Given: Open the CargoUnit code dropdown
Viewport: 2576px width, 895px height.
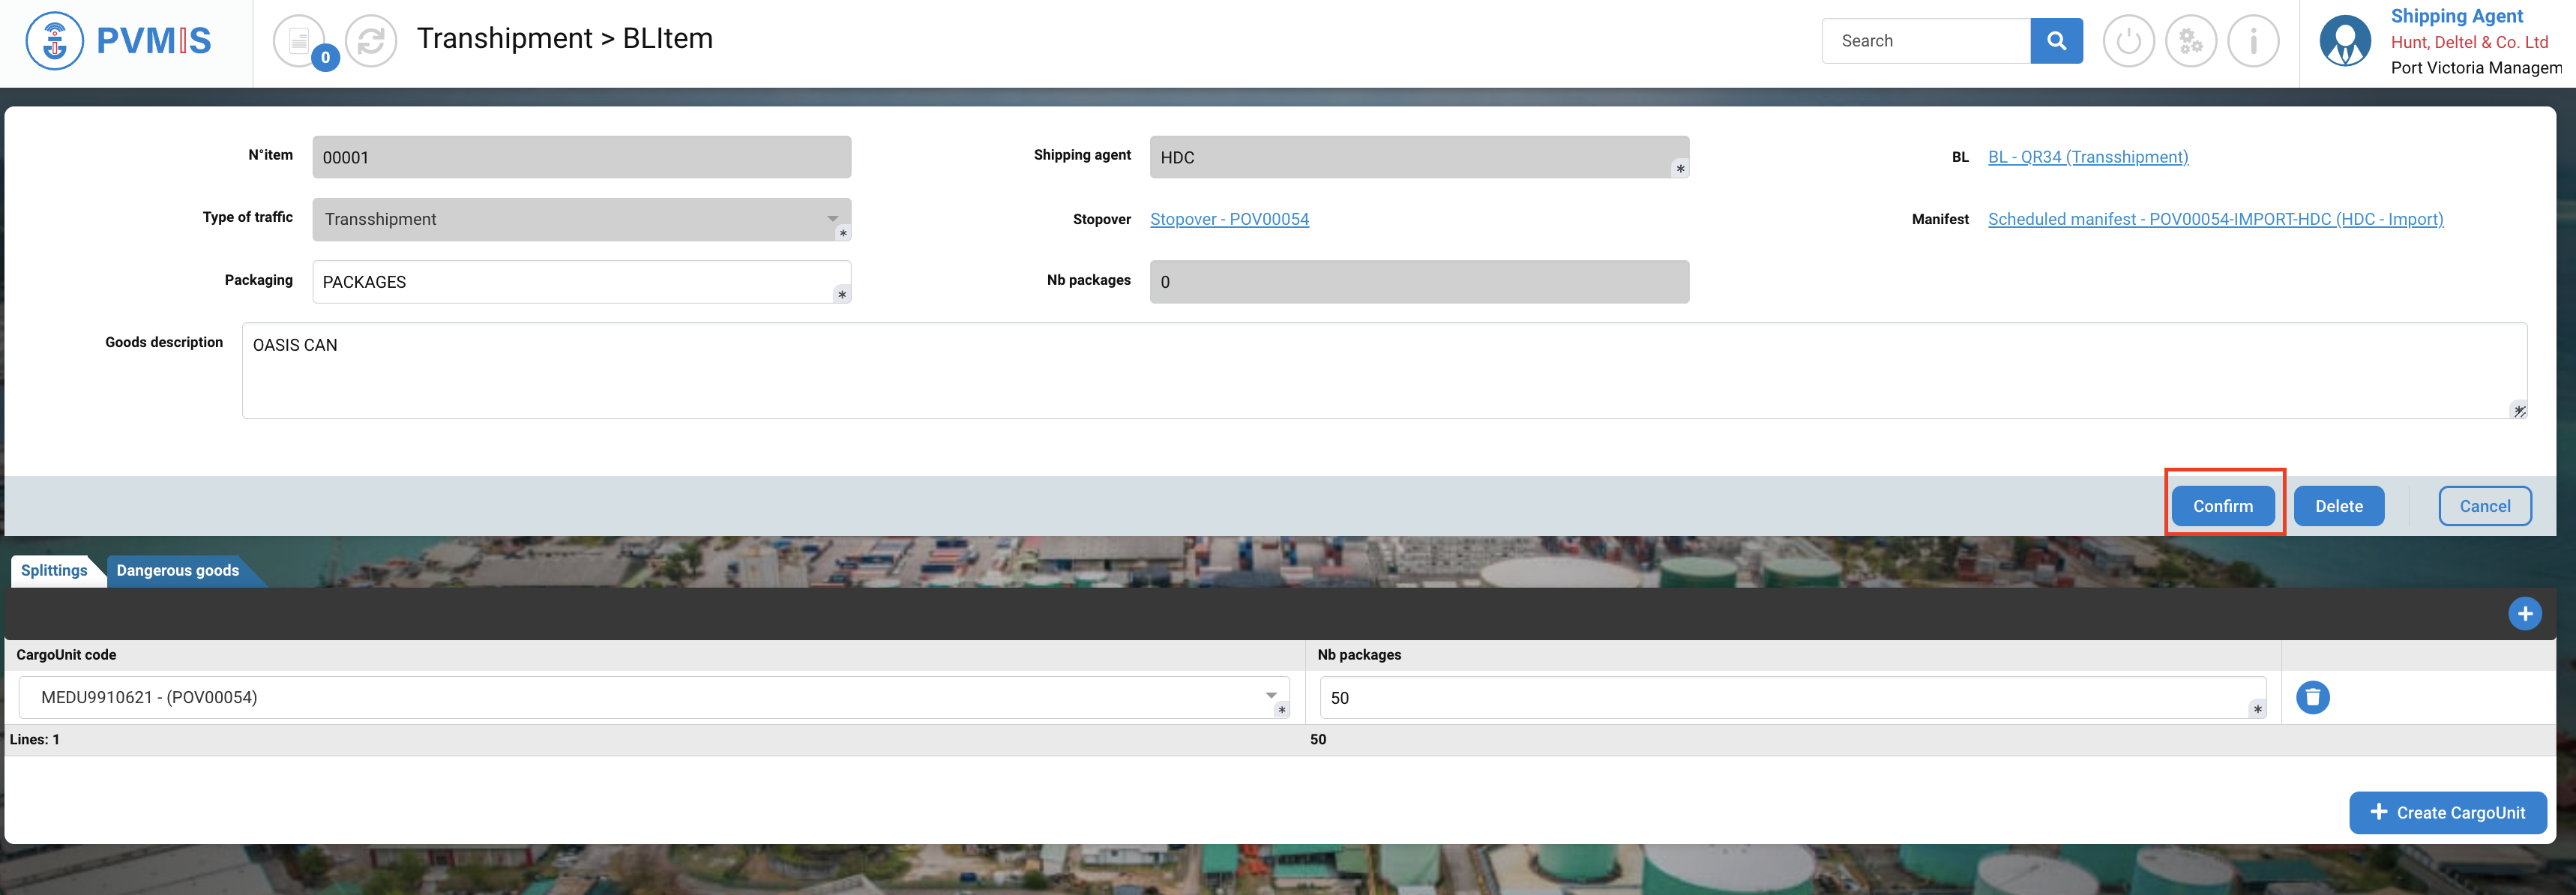Looking at the screenshot, I should [x=1270, y=697].
